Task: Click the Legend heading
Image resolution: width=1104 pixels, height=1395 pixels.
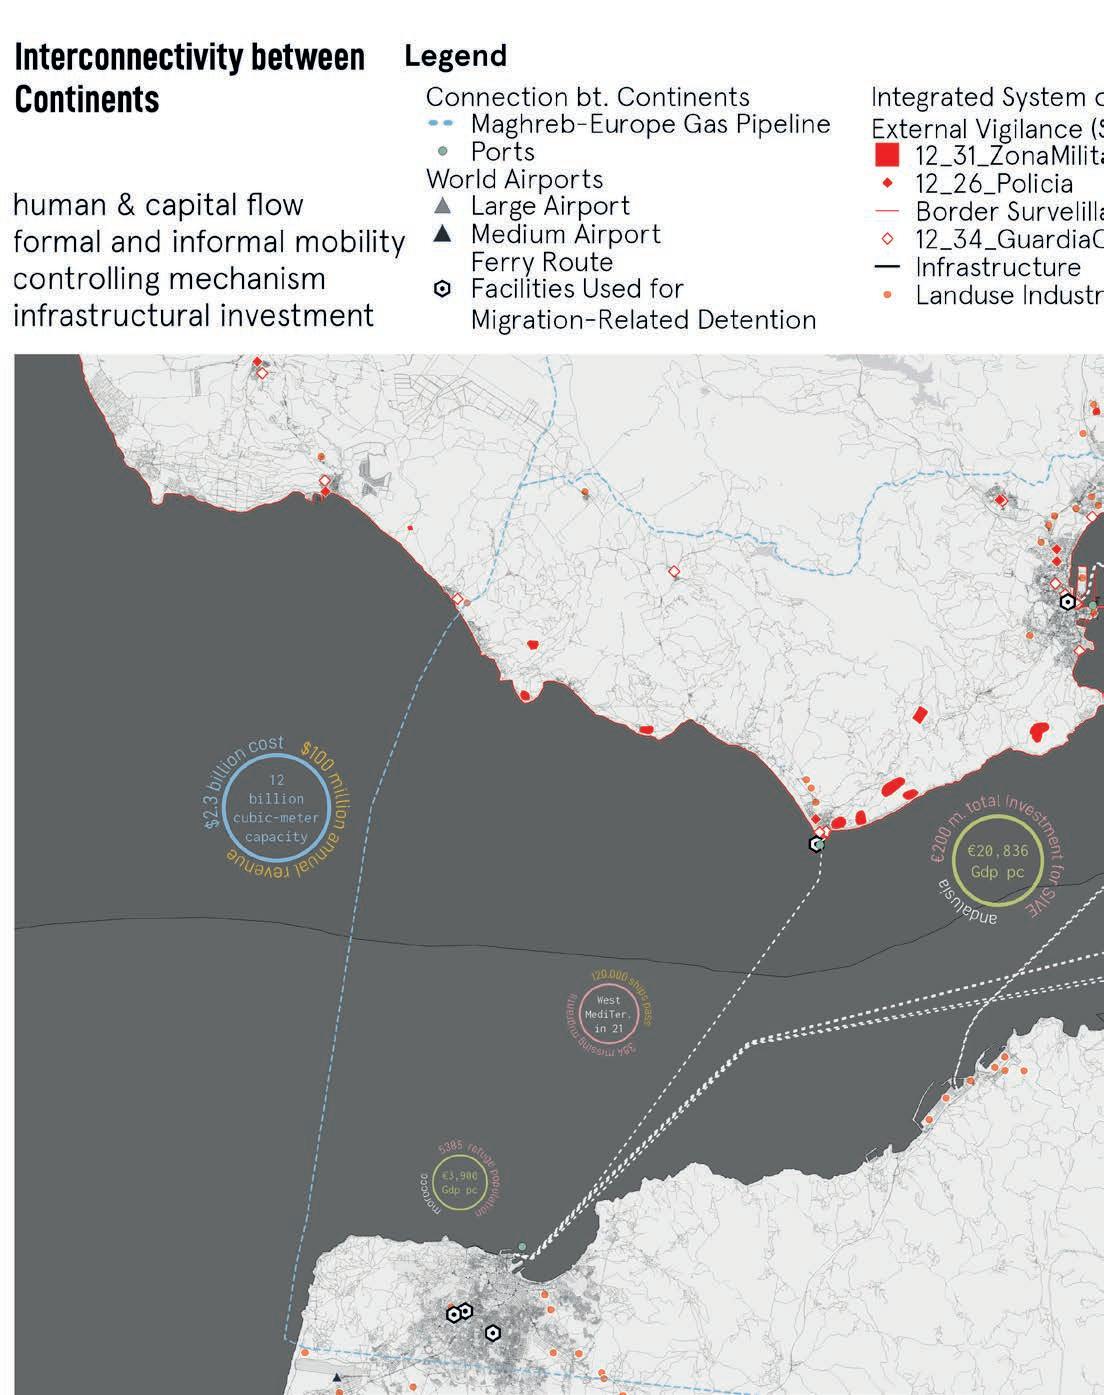Action: coord(456,56)
